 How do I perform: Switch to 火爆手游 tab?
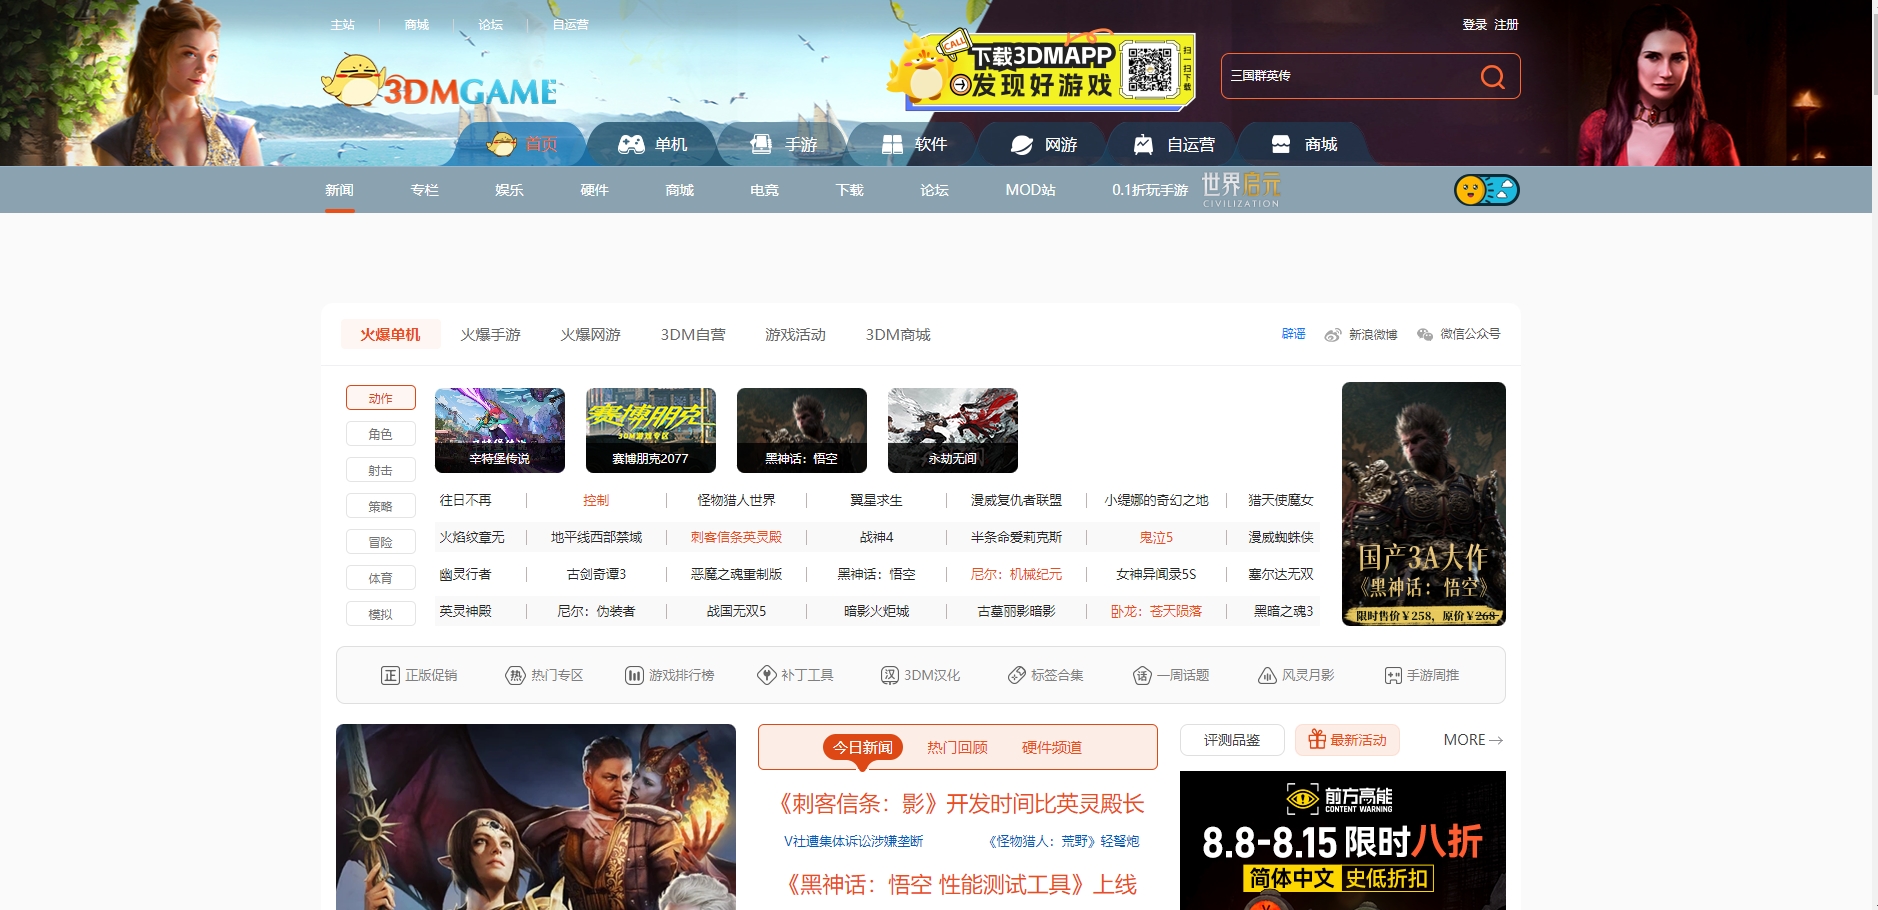[490, 334]
